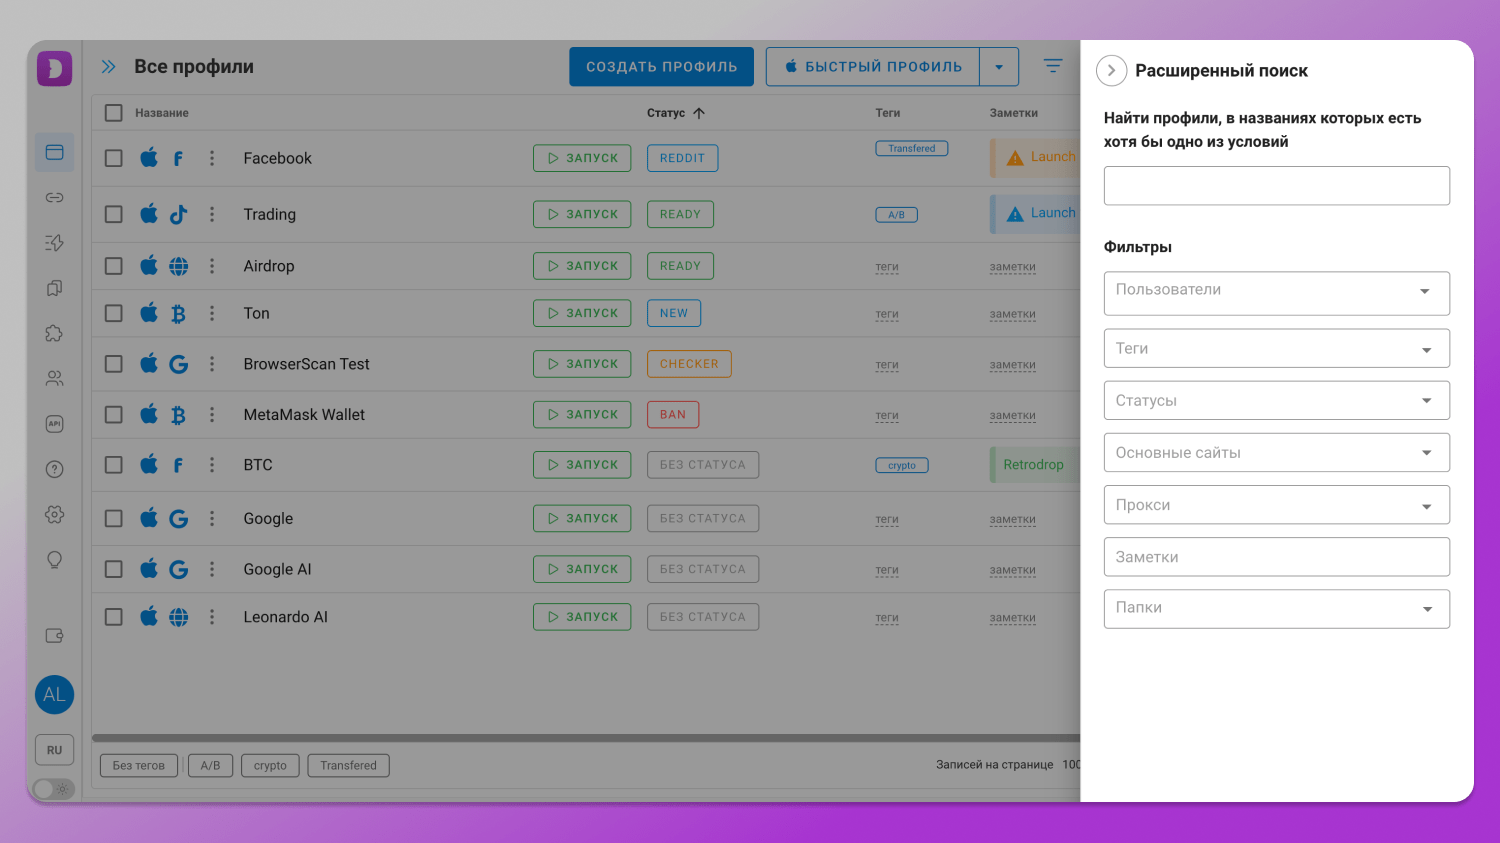Viewport: 1500px width, 843px height.
Task: Collapse the advanced search panel arrow
Action: [1111, 71]
